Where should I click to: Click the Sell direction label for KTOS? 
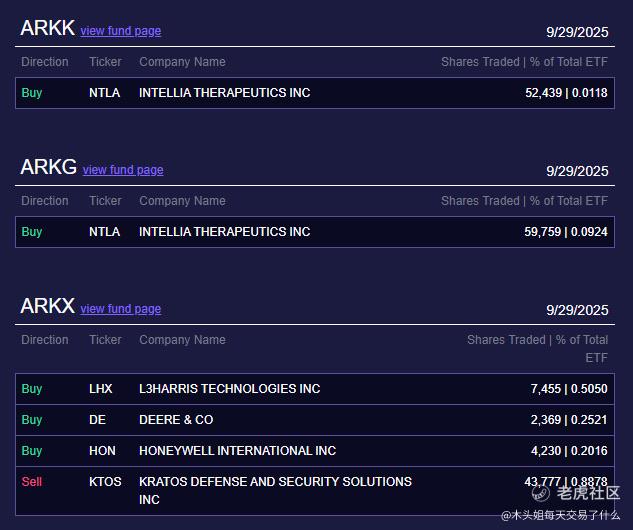32,482
